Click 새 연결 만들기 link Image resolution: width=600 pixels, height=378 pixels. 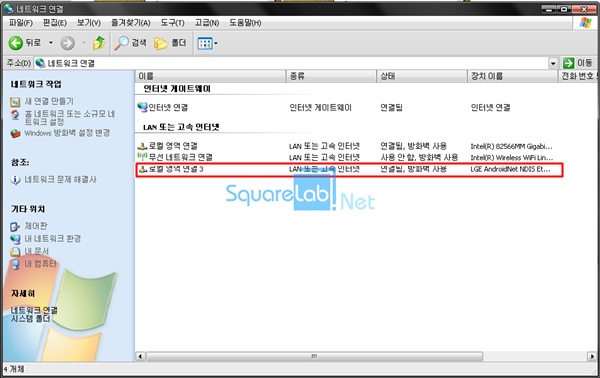tap(49, 101)
